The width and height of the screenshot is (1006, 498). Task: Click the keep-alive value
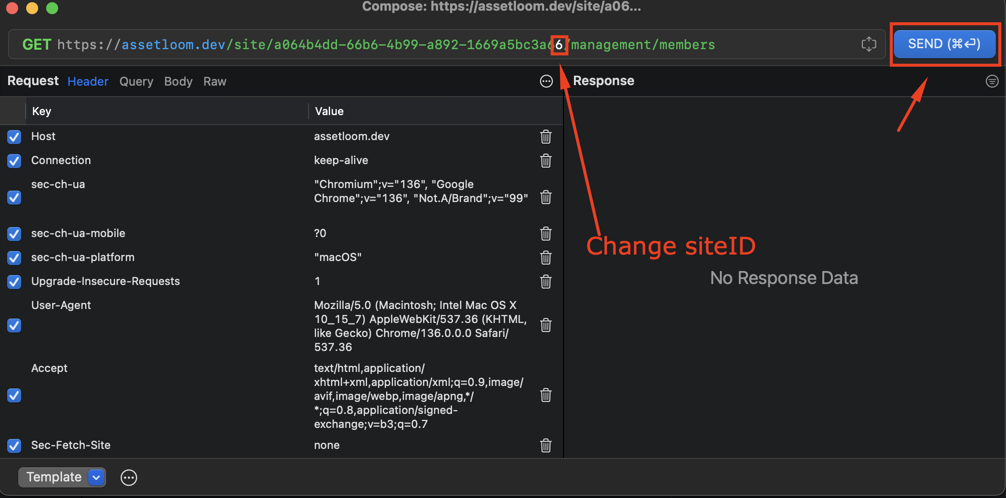(341, 160)
